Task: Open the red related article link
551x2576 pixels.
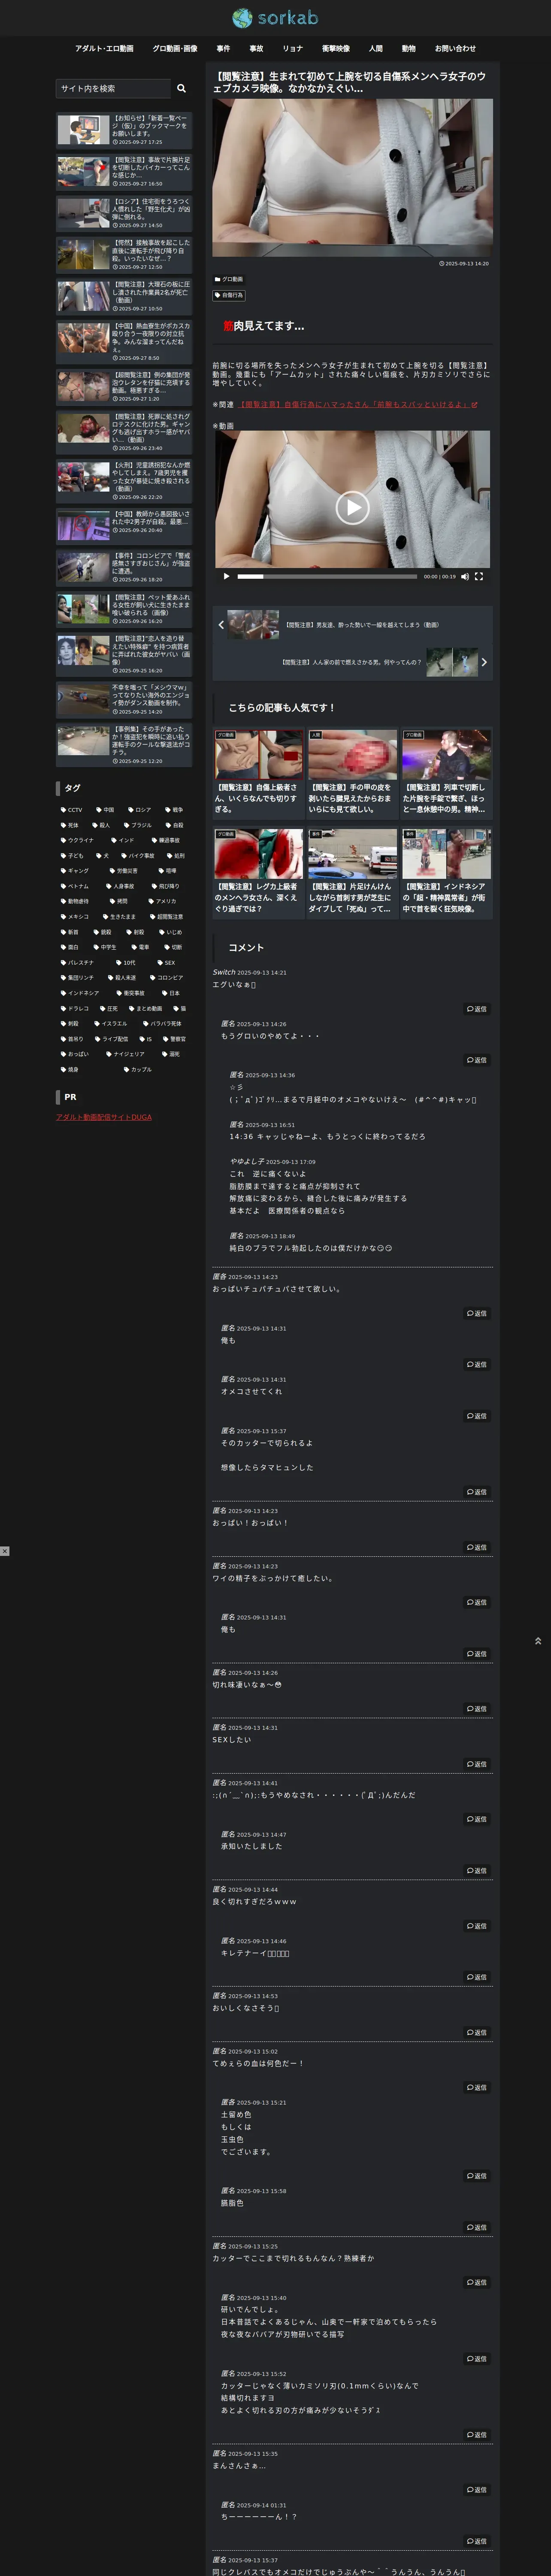Action: [358, 404]
